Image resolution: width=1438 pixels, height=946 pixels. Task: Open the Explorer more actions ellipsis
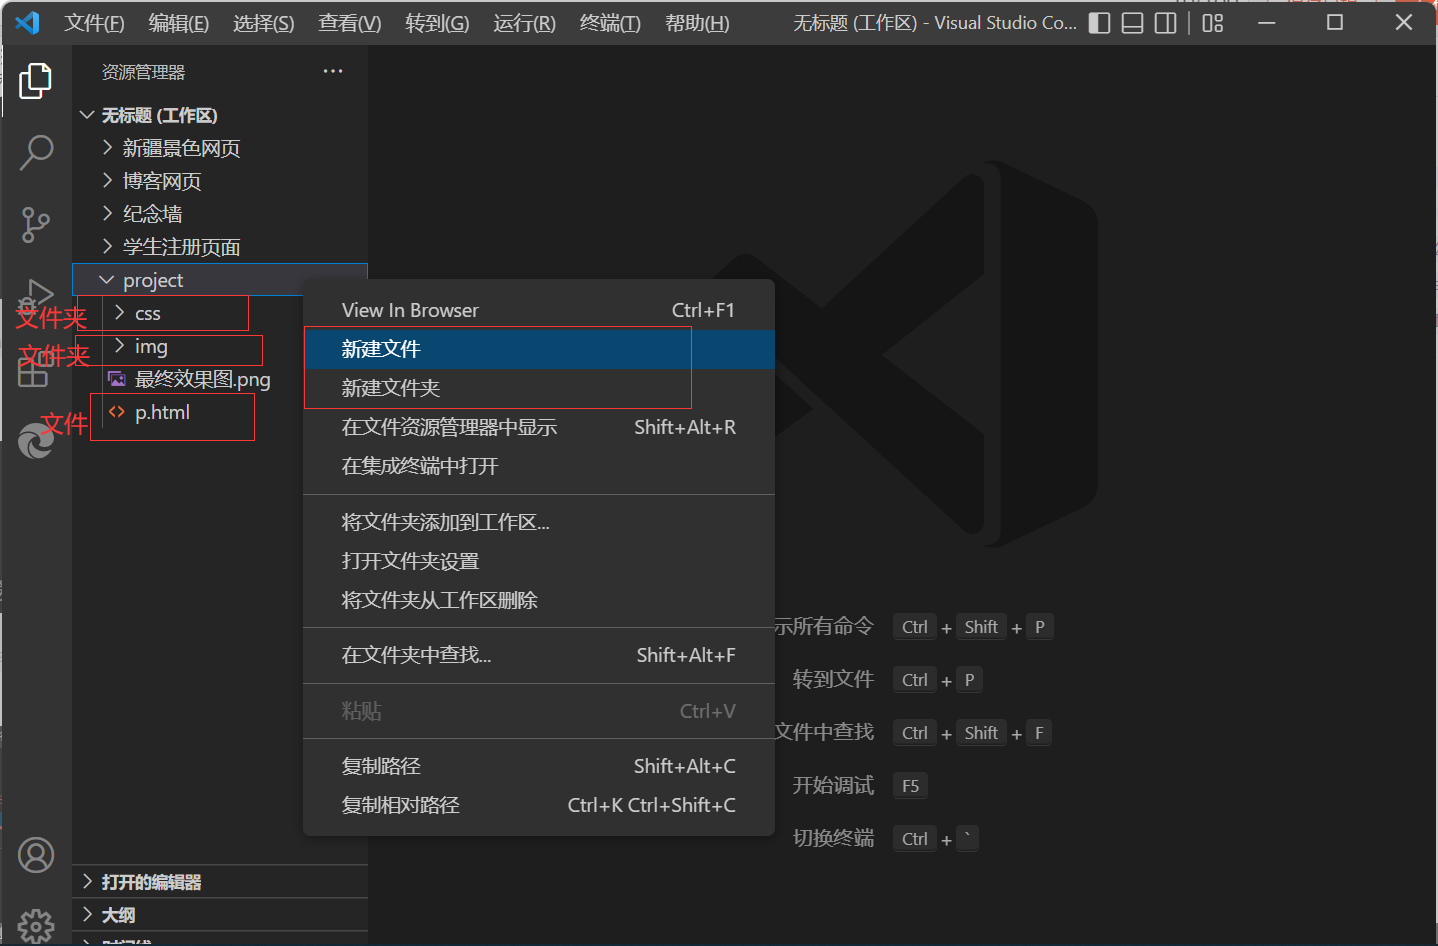(333, 71)
